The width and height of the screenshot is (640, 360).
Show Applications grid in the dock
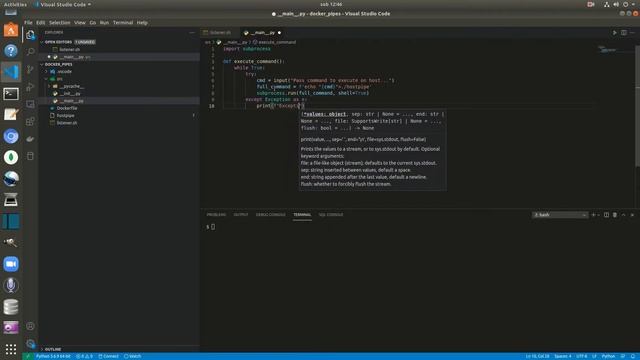coord(11,349)
